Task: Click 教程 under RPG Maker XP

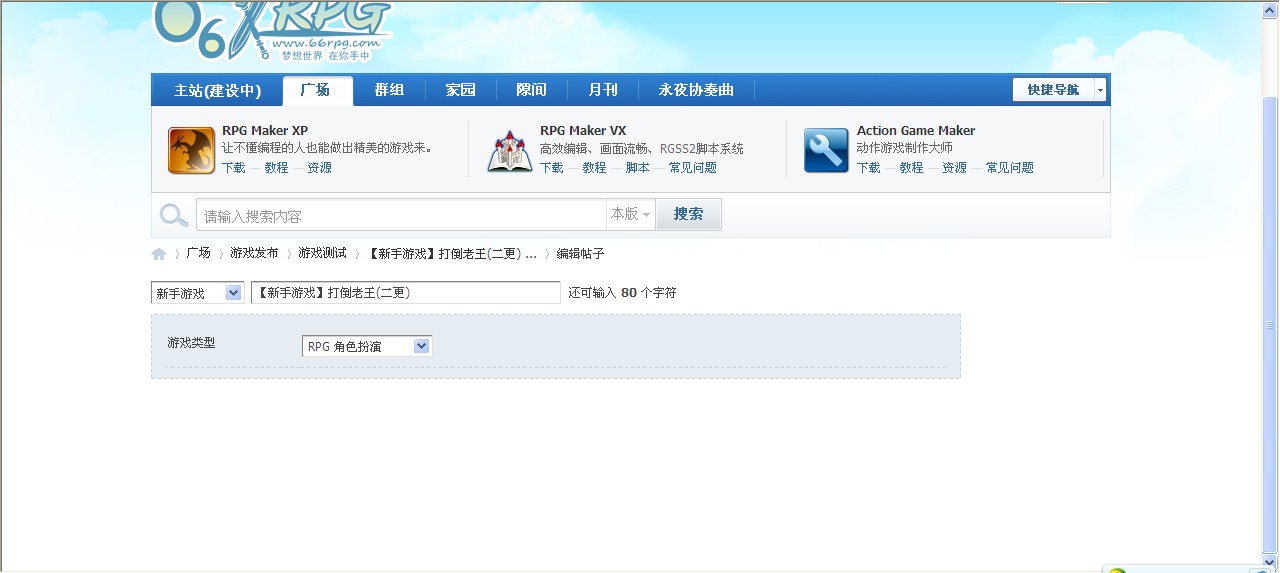Action: tap(276, 168)
